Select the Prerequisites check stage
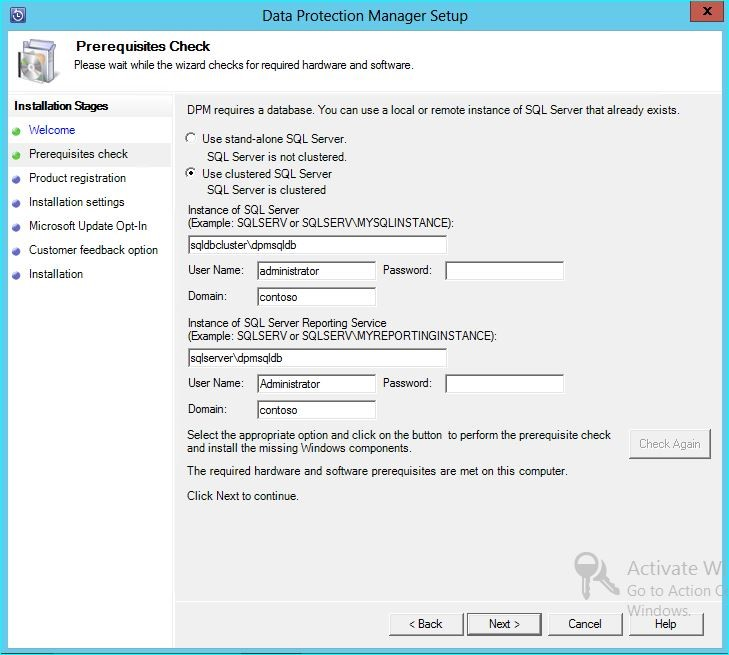The height and width of the screenshot is (655, 729). [x=78, y=154]
